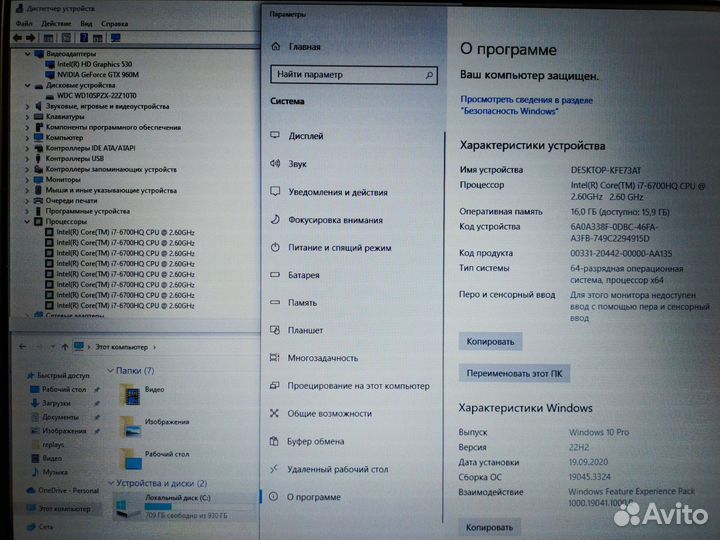This screenshot has height=540, width=720.
Task: Click the blue Help icon in Device Manager toolbar
Action: (x=84, y=38)
